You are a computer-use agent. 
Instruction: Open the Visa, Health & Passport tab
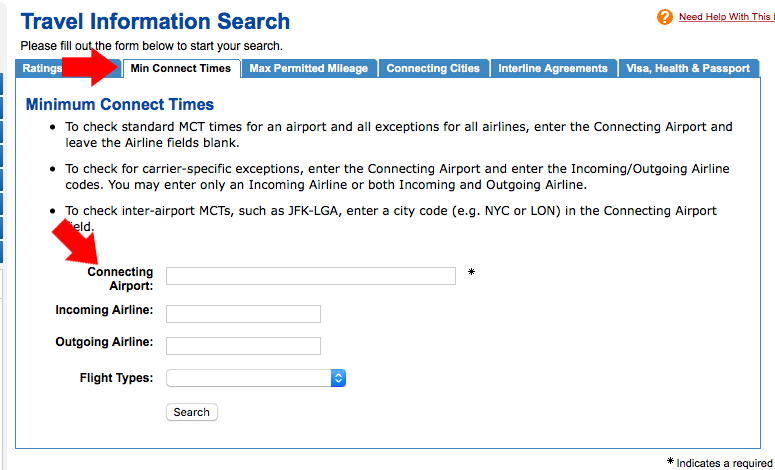coord(688,68)
